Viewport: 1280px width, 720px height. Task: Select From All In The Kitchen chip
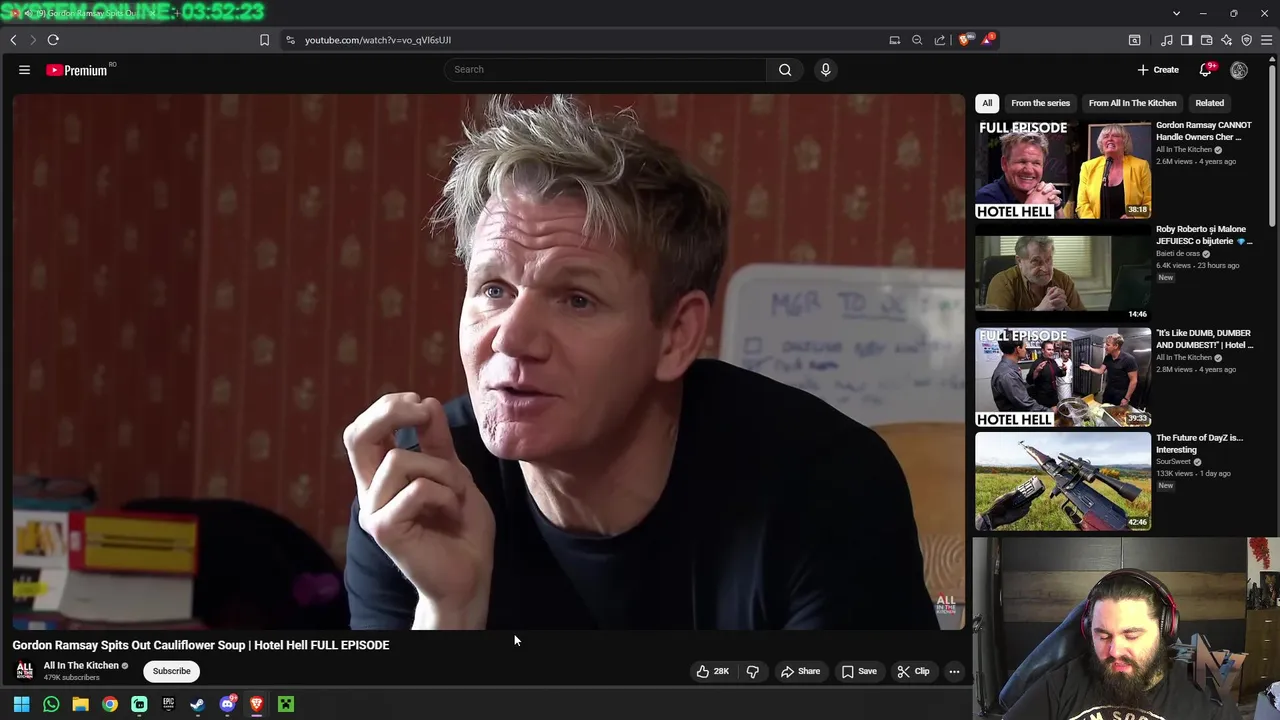click(1132, 103)
